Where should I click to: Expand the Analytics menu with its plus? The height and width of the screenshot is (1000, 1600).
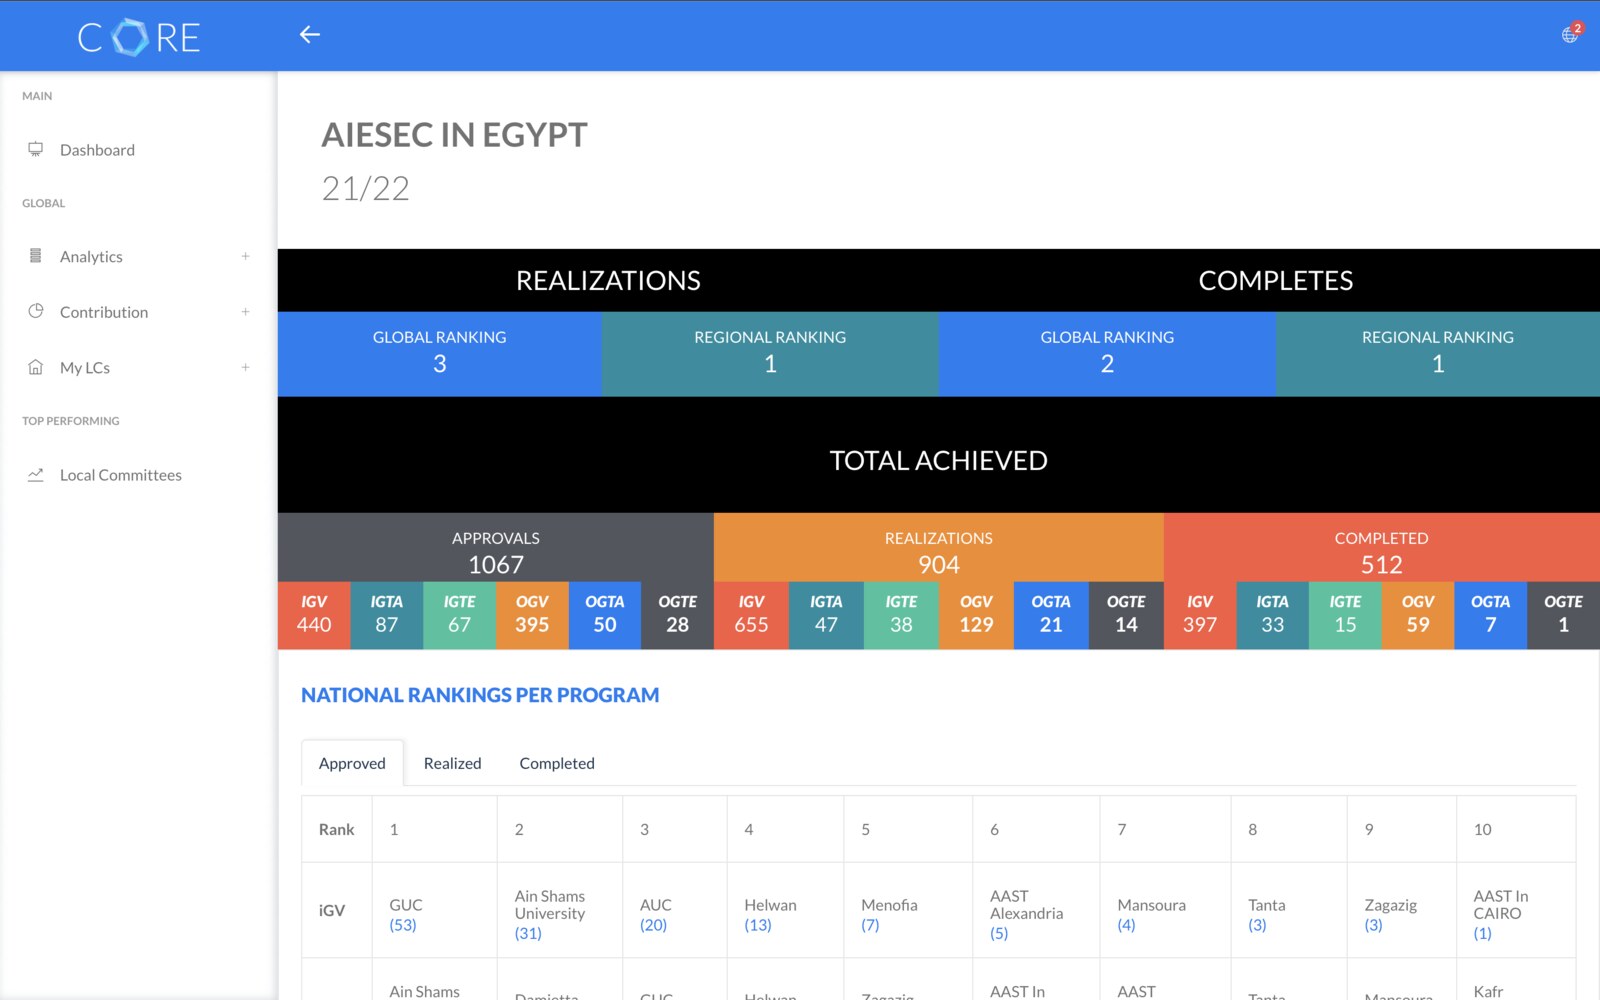(x=245, y=256)
